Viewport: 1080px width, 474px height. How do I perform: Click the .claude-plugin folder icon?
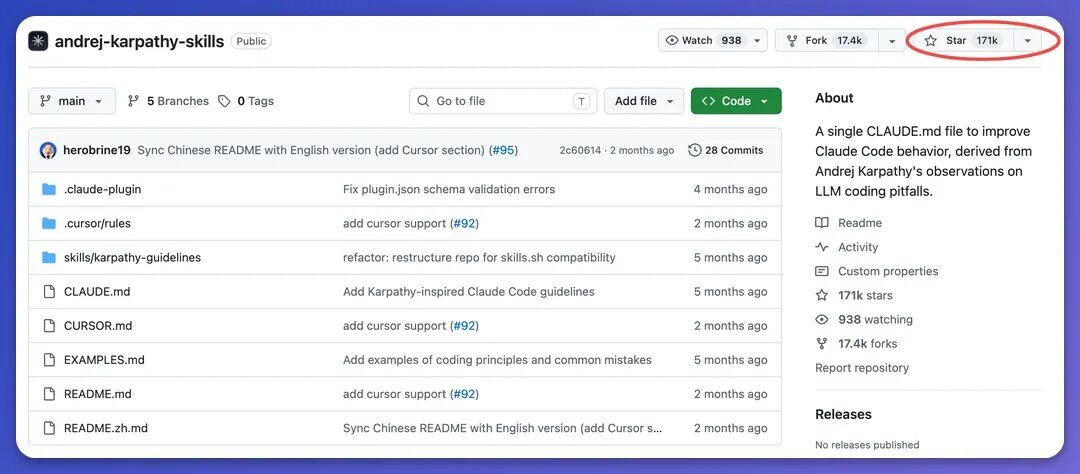48,189
